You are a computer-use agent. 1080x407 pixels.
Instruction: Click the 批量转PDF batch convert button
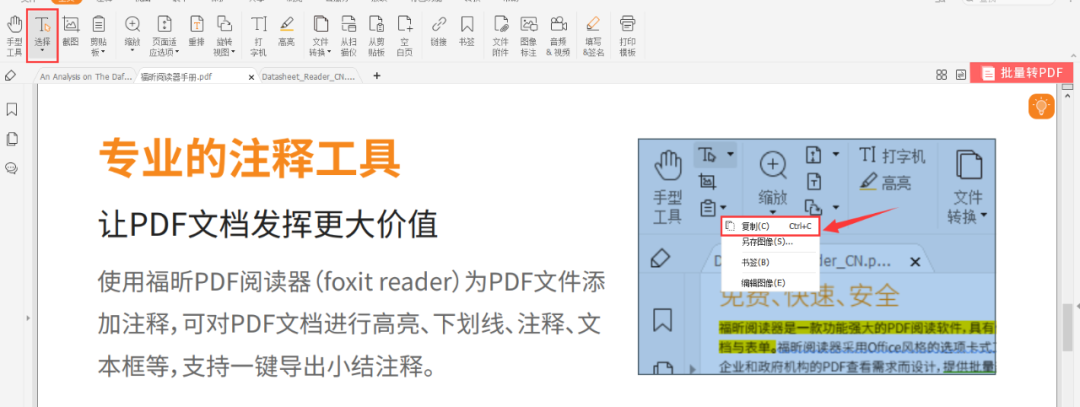tap(1021, 73)
